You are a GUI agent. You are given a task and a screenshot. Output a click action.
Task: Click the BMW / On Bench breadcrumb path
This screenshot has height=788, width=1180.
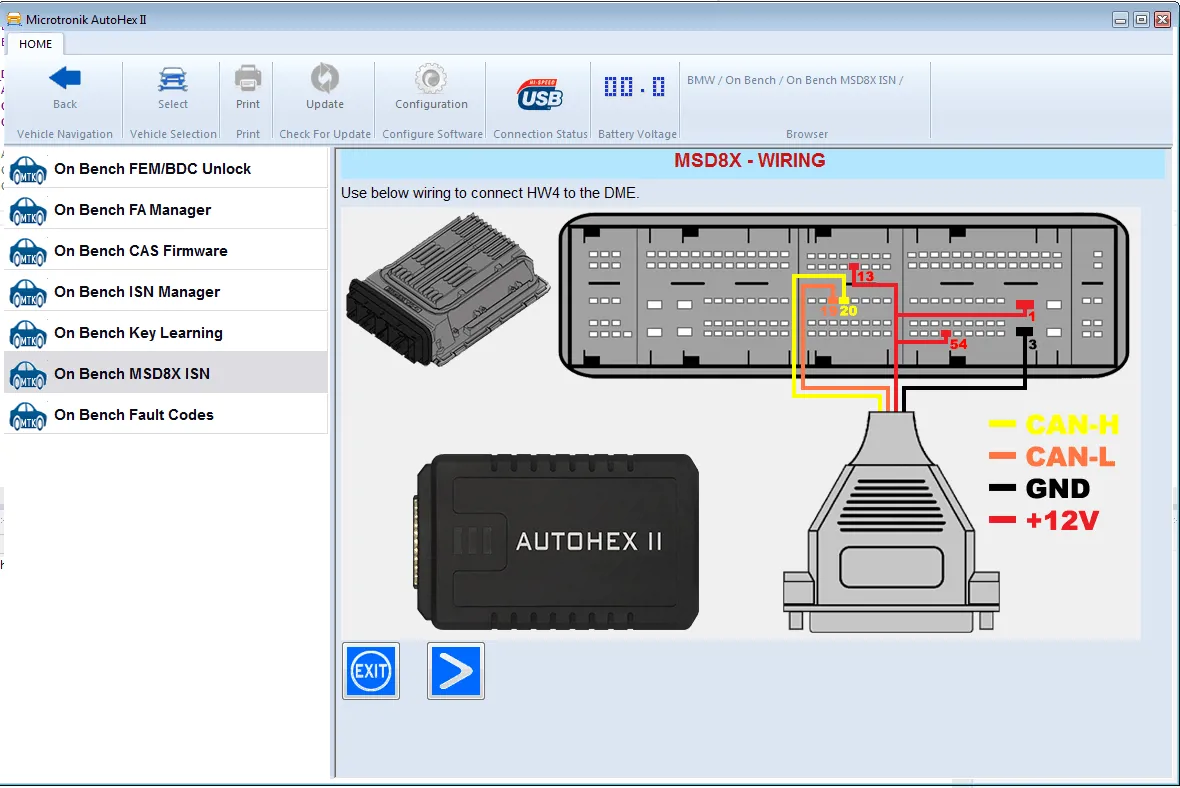click(795, 80)
